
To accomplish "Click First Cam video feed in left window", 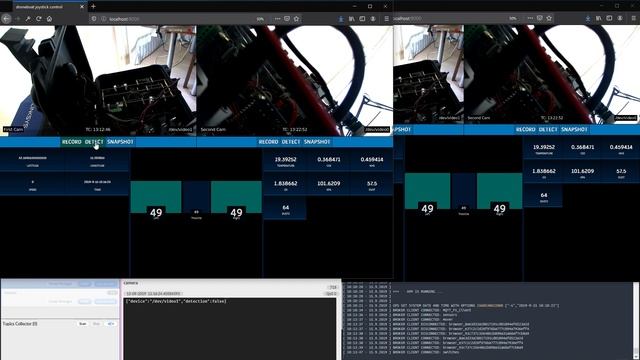I will coord(98,80).
